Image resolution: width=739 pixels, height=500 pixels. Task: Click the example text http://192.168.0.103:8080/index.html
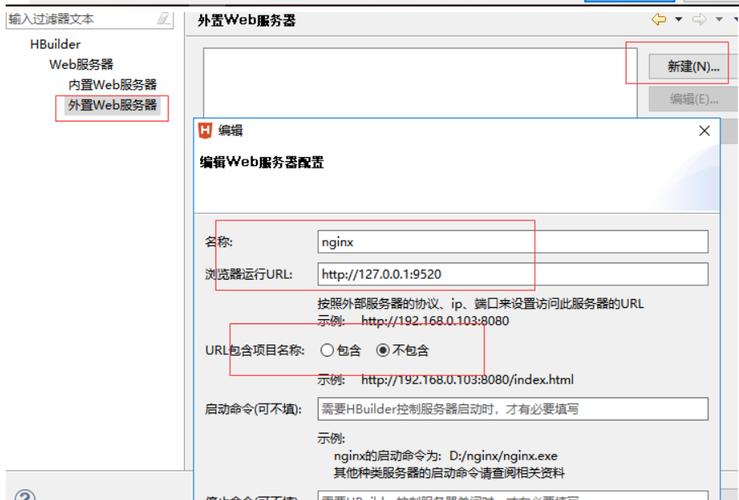click(467, 379)
